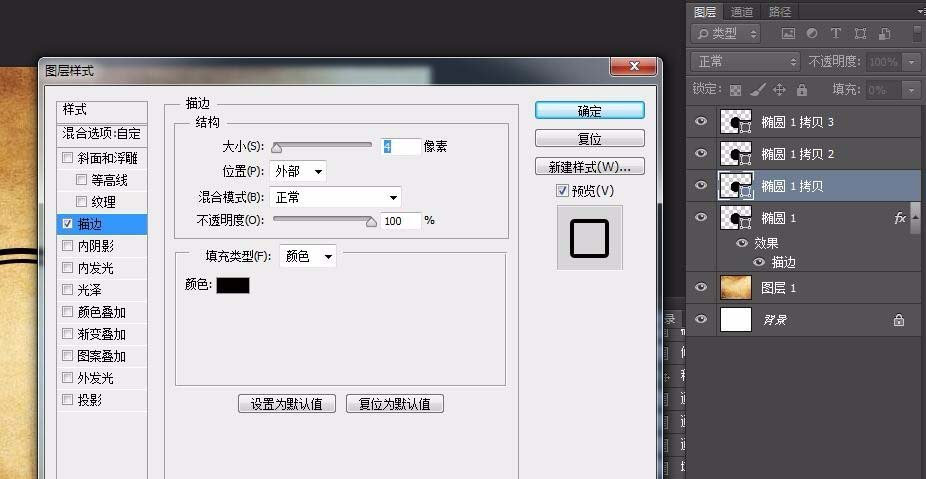This screenshot has width=926, height=479.
Task: Switch to the 通道 tab
Action: point(742,11)
